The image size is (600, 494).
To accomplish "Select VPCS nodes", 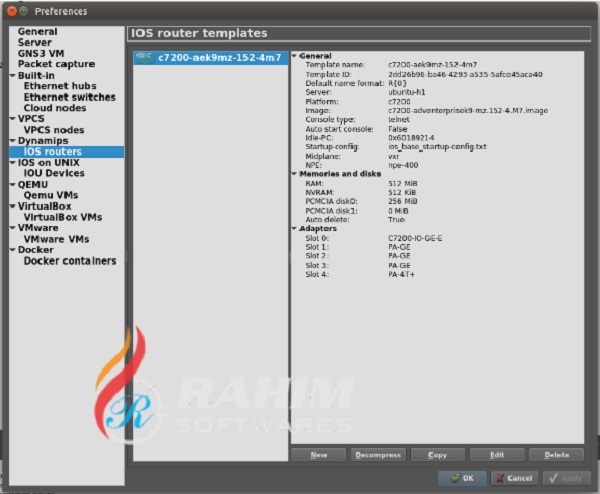I will click(x=54, y=130).
